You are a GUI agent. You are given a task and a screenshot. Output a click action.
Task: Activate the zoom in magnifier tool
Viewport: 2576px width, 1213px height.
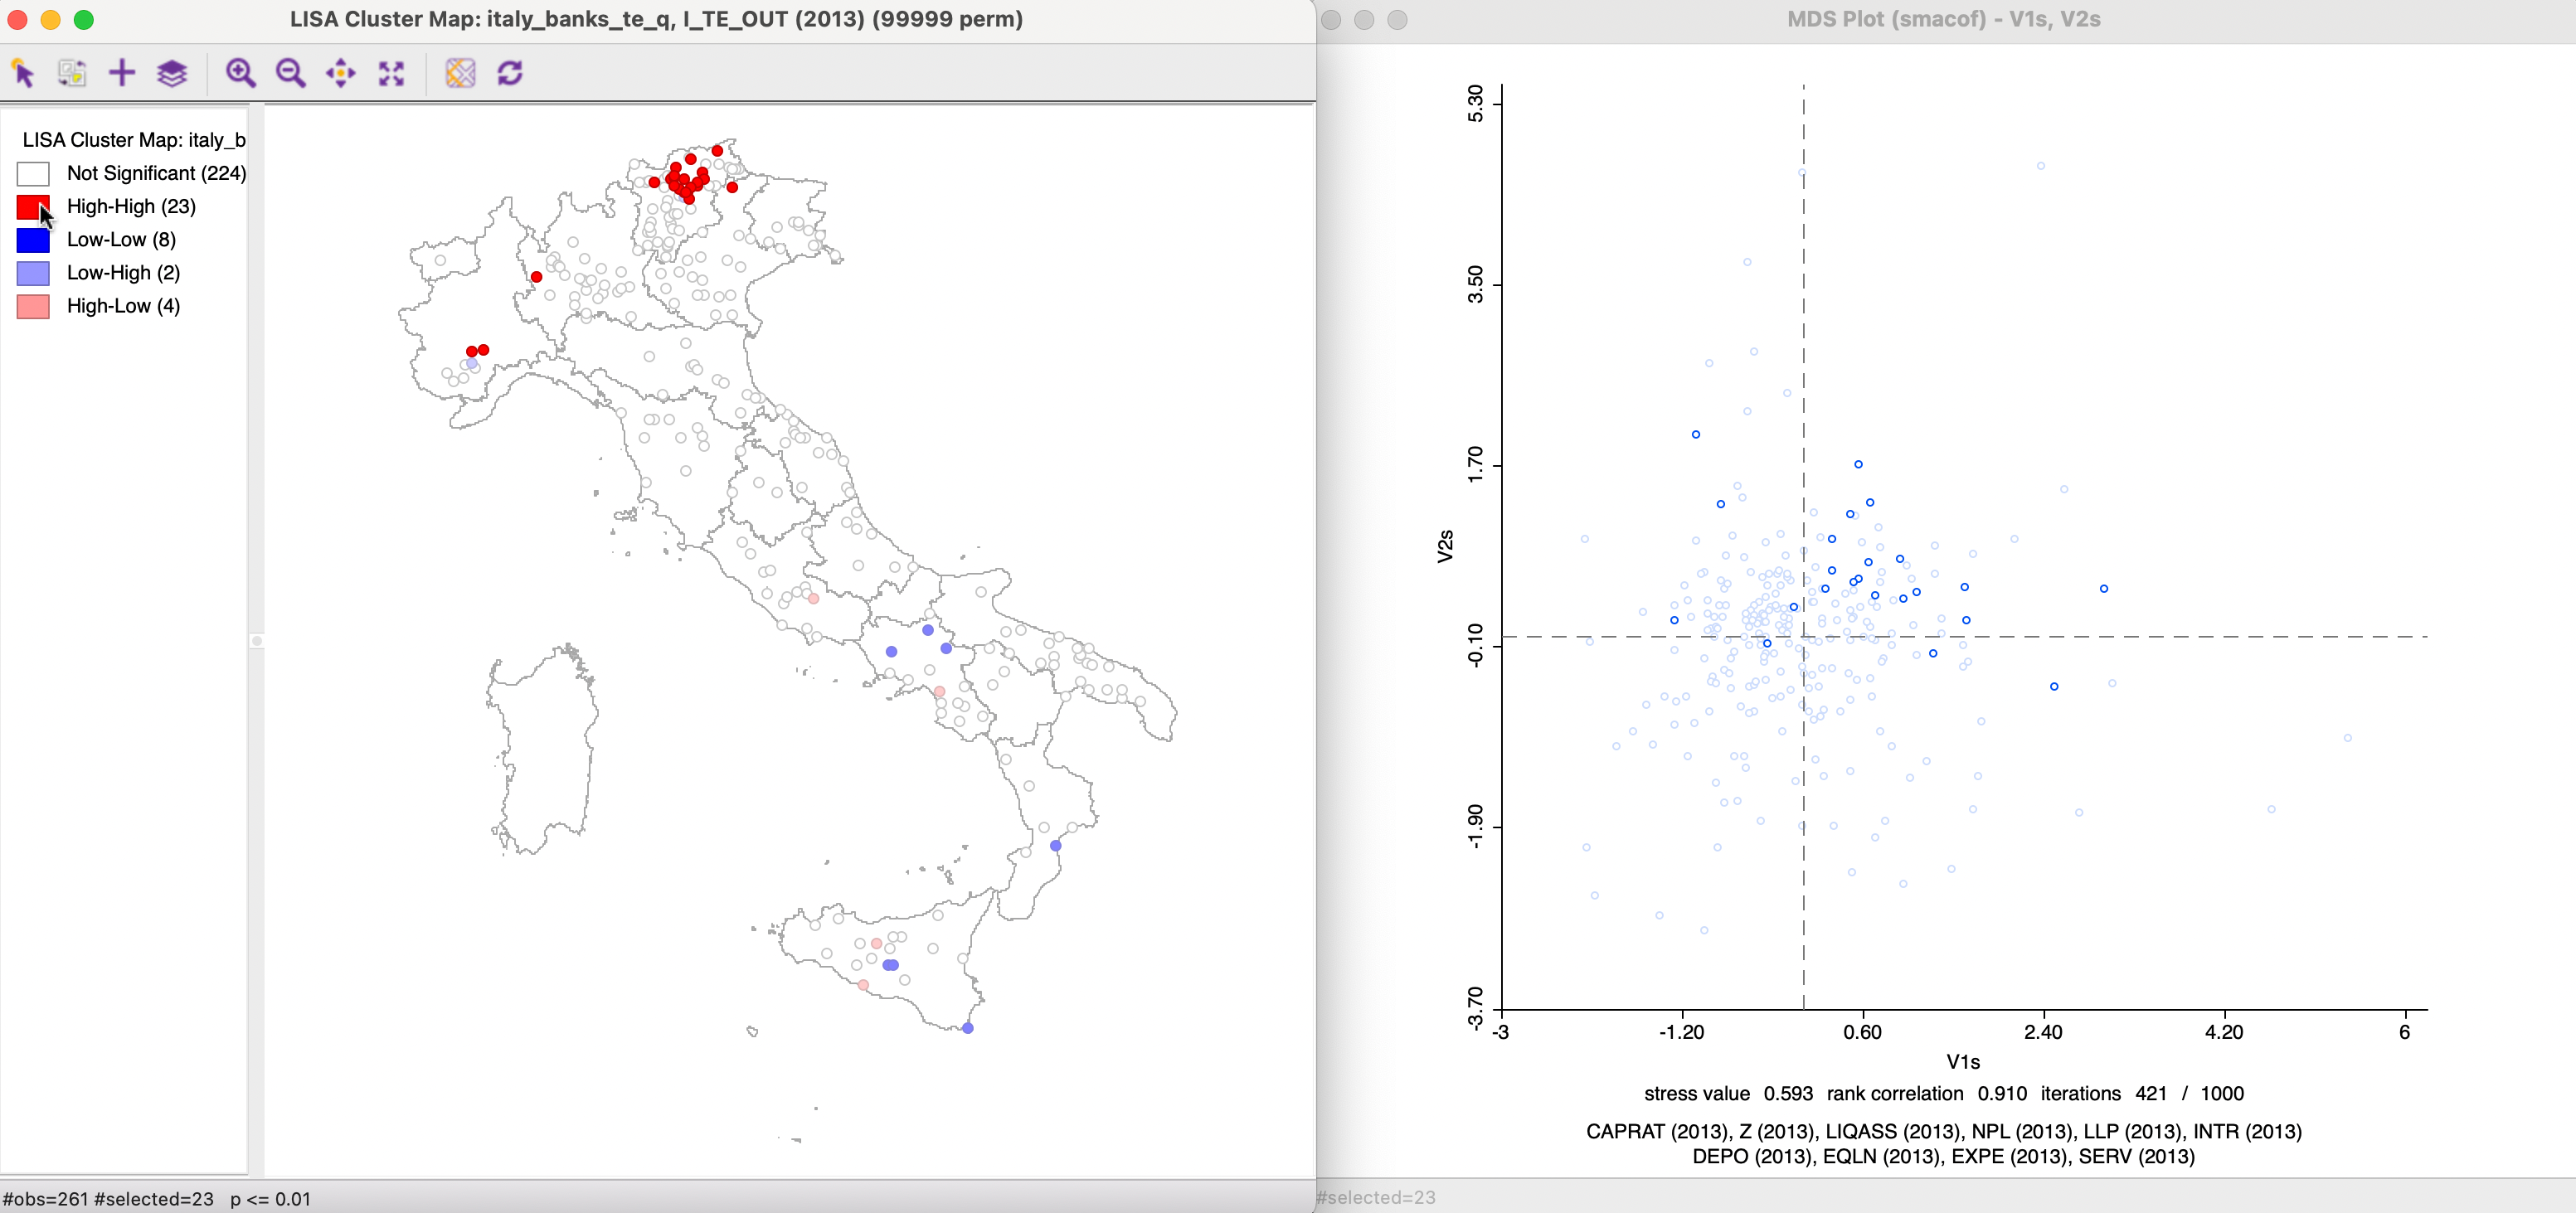[x=240, y=73]
